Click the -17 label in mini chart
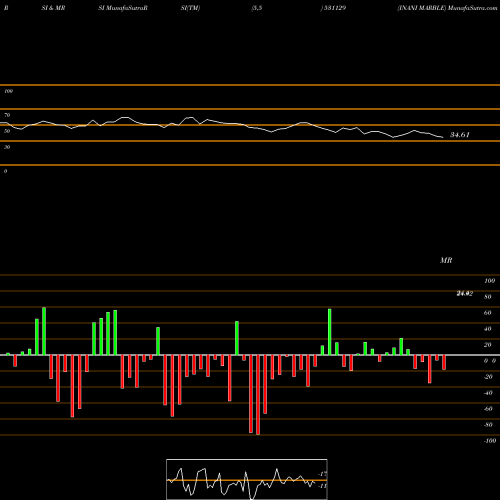The width and height of the screenshot is (500, 500). click(323, 474)
